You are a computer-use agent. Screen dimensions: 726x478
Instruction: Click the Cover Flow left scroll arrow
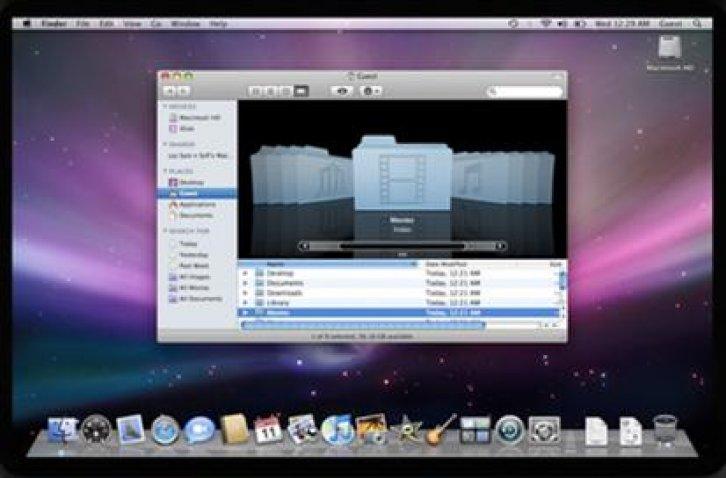(303, 246)
